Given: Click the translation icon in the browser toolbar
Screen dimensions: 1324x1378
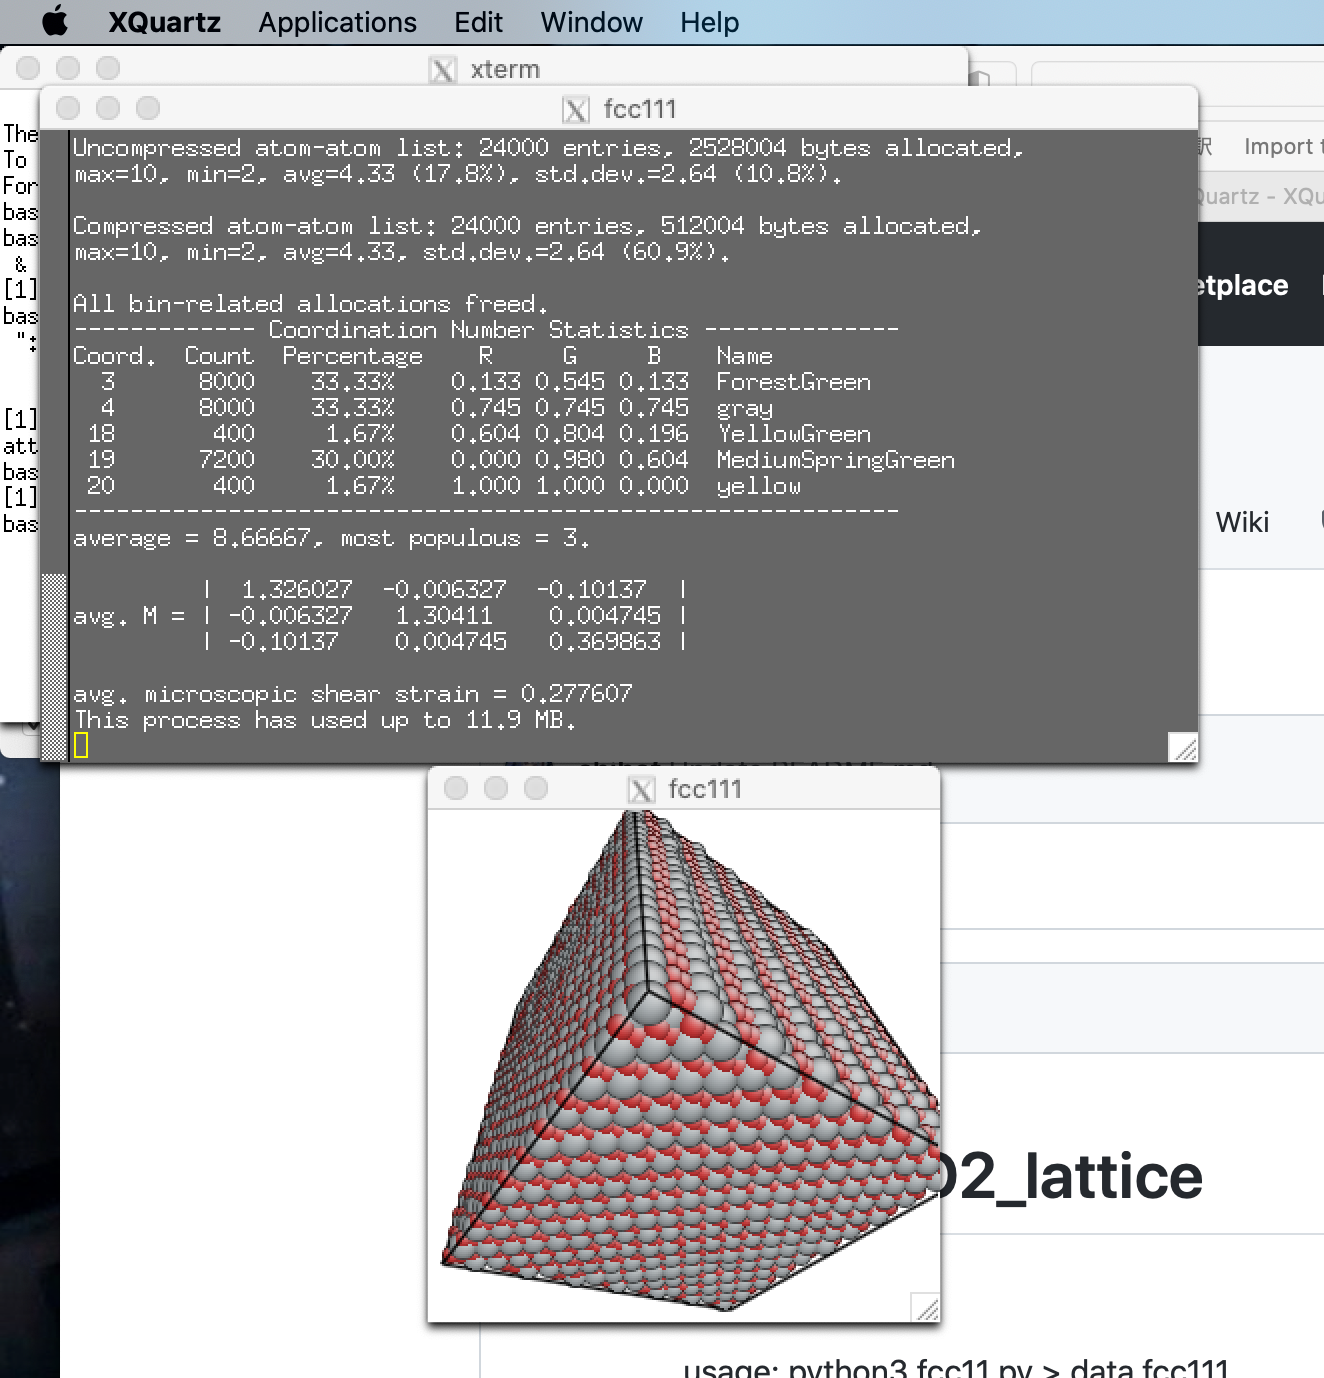Looking at the screenshot, I should [1205, 145].
